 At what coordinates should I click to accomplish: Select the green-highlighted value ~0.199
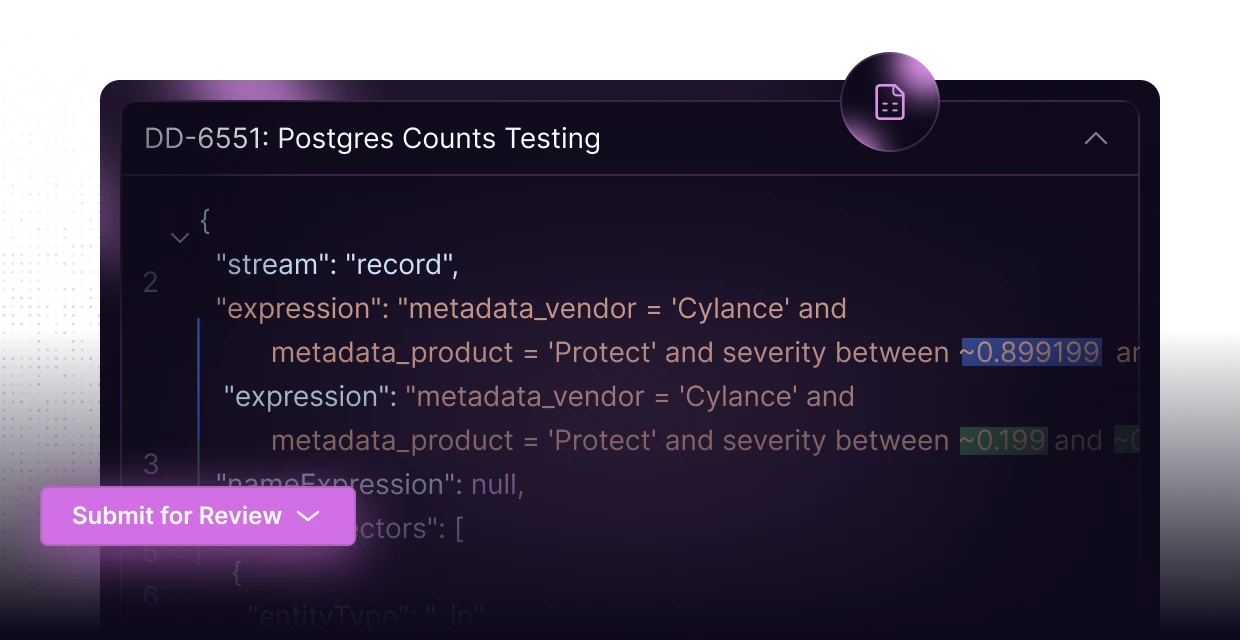[1003, 440]
